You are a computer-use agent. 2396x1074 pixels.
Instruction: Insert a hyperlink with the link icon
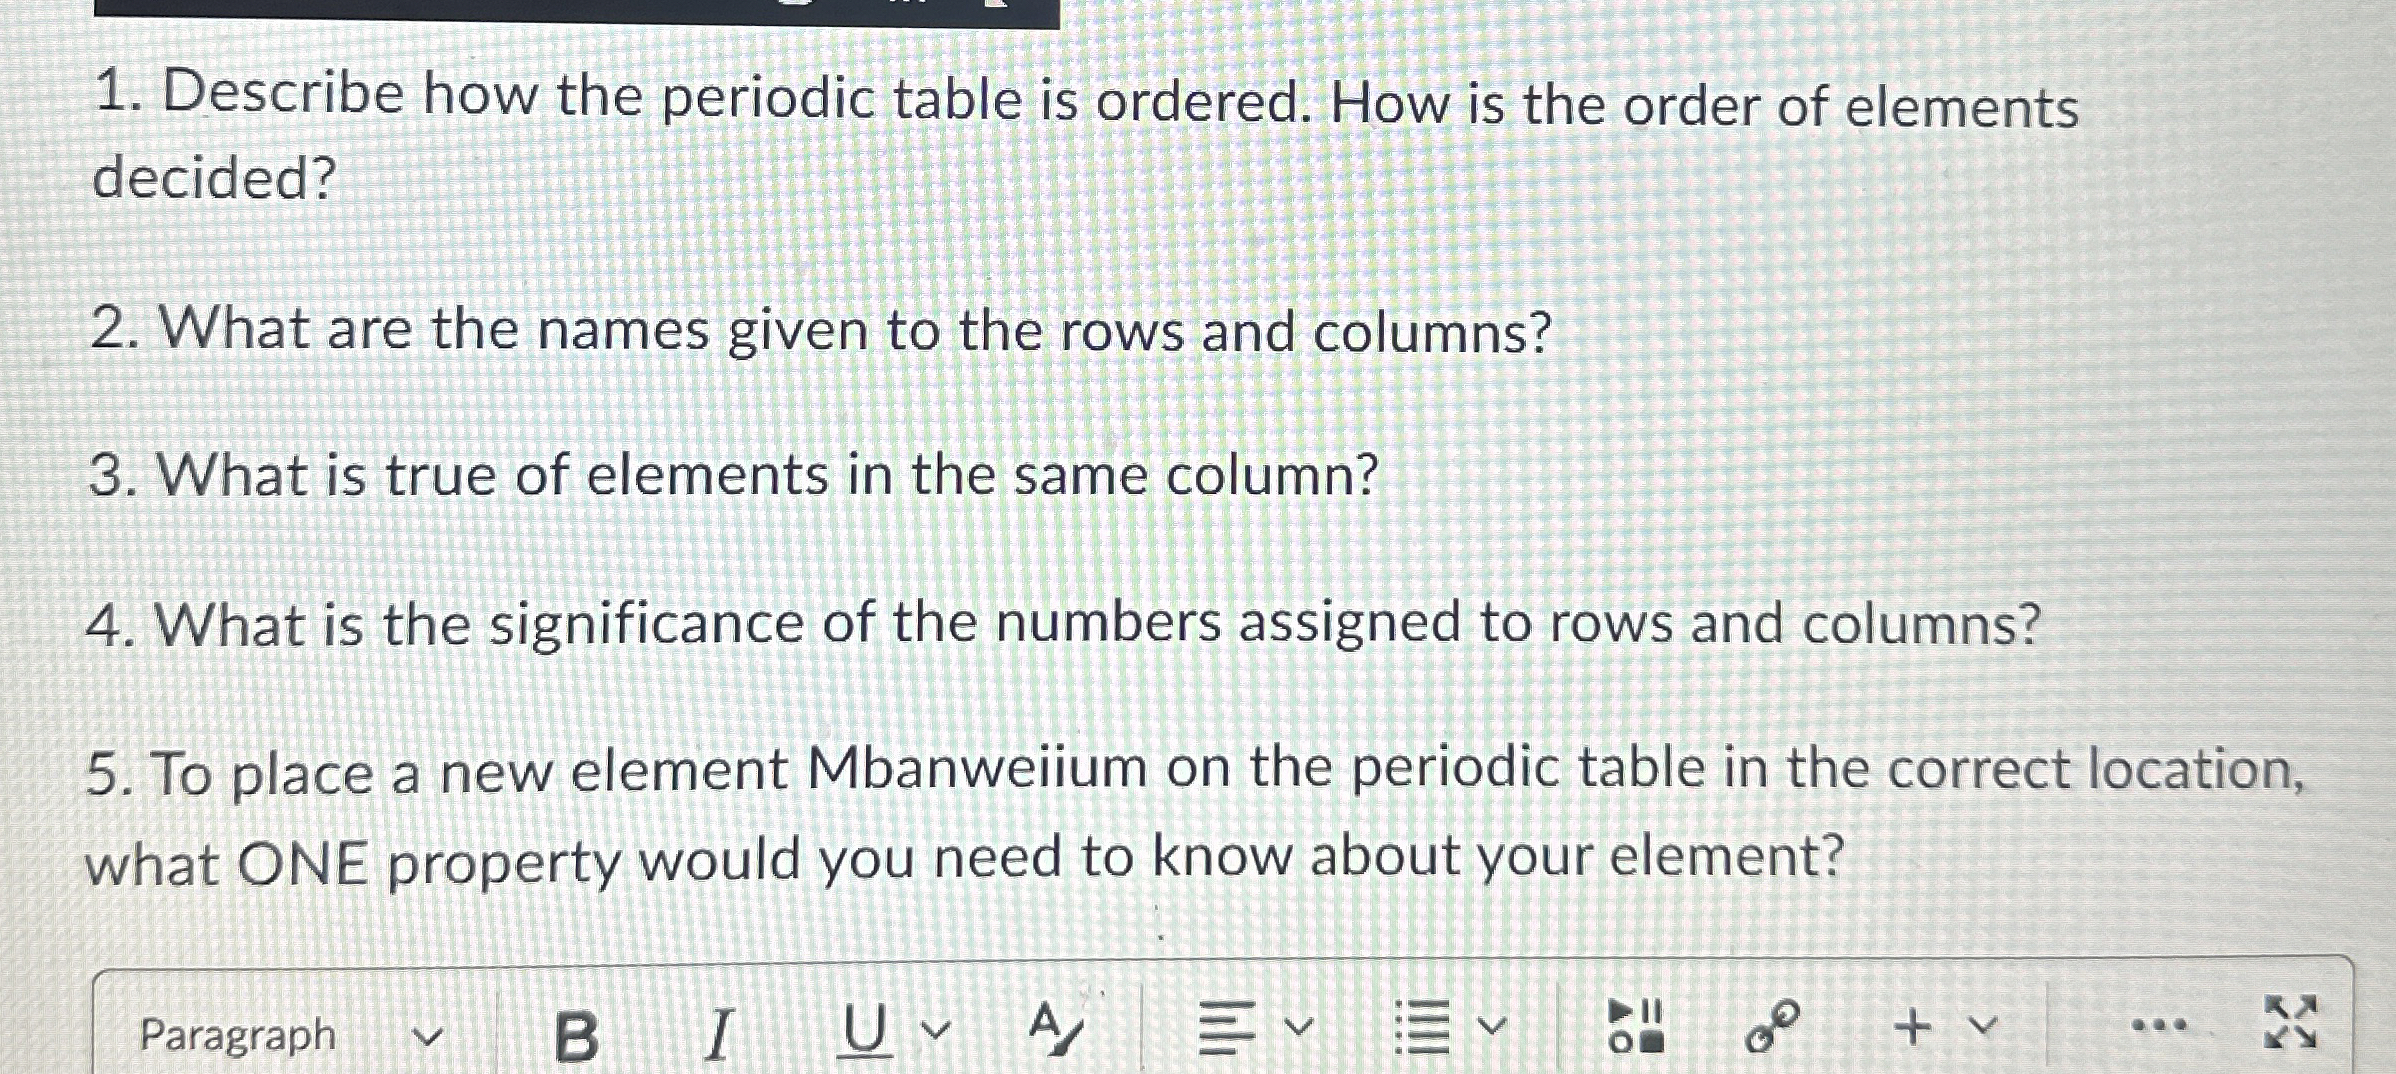click(1772, 1026)
